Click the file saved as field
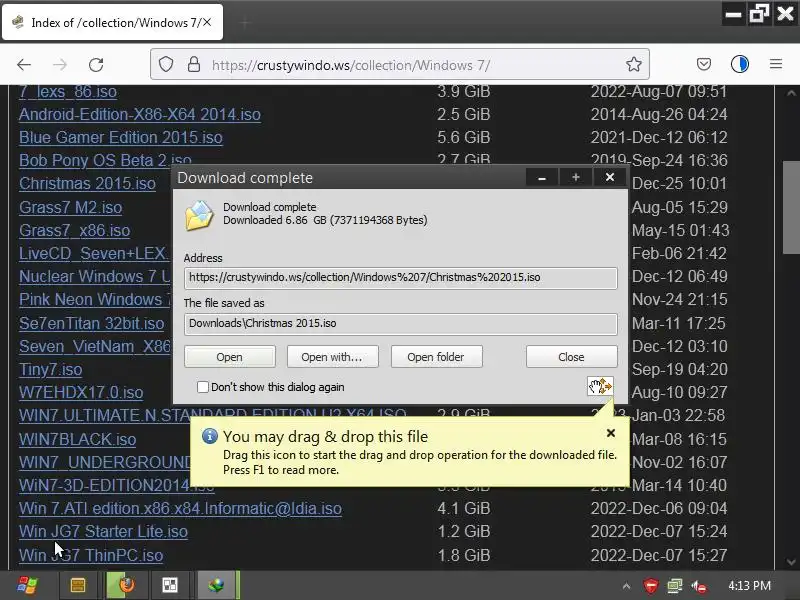The image size is (800, 600). click(x=401, y=323)
